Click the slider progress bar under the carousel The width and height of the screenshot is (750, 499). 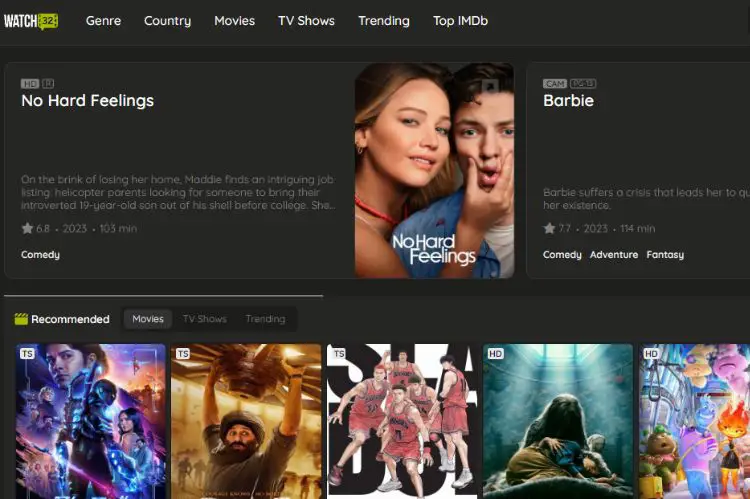(x=164, y=296)
